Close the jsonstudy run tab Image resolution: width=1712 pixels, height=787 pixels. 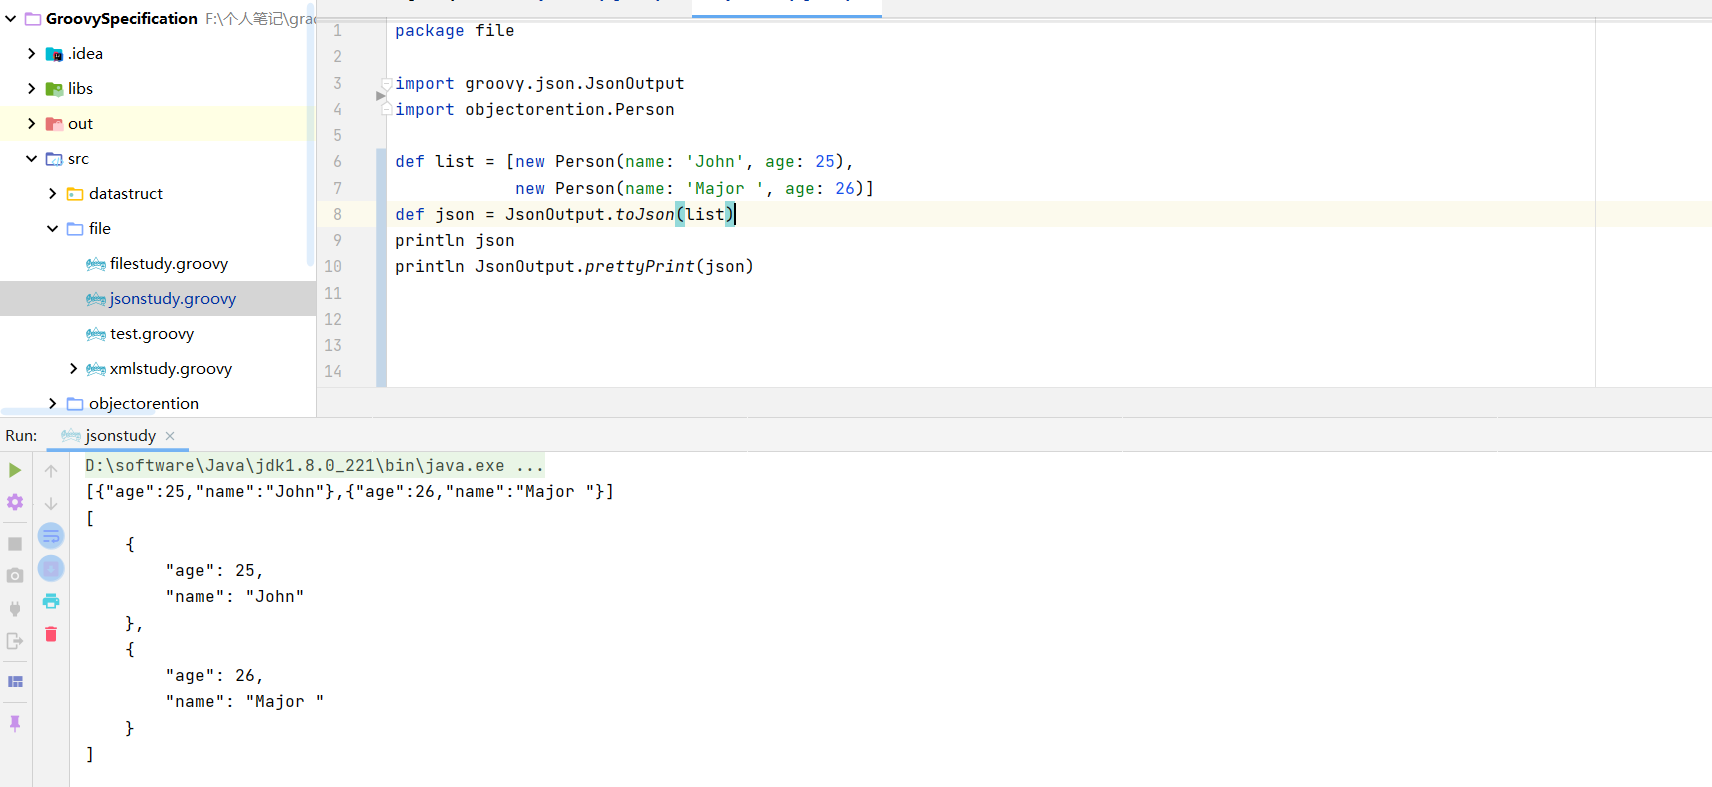170,436
